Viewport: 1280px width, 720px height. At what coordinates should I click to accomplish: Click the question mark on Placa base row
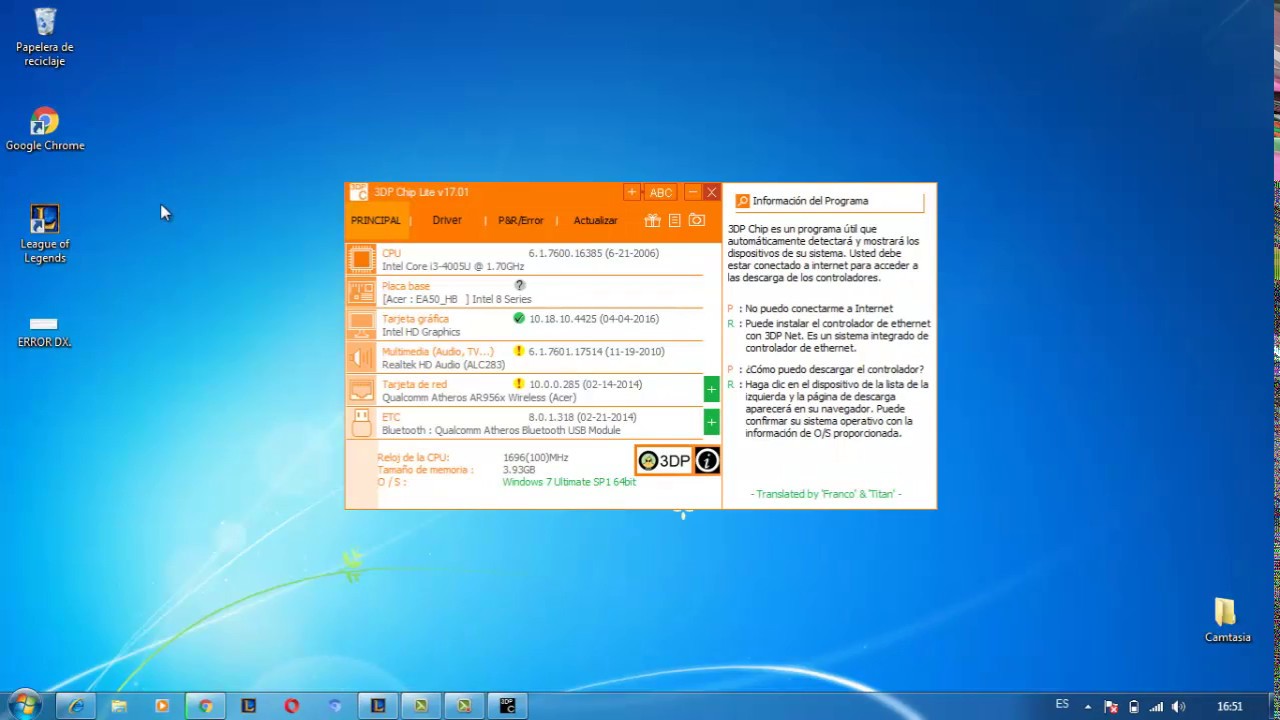coord(519,285)
